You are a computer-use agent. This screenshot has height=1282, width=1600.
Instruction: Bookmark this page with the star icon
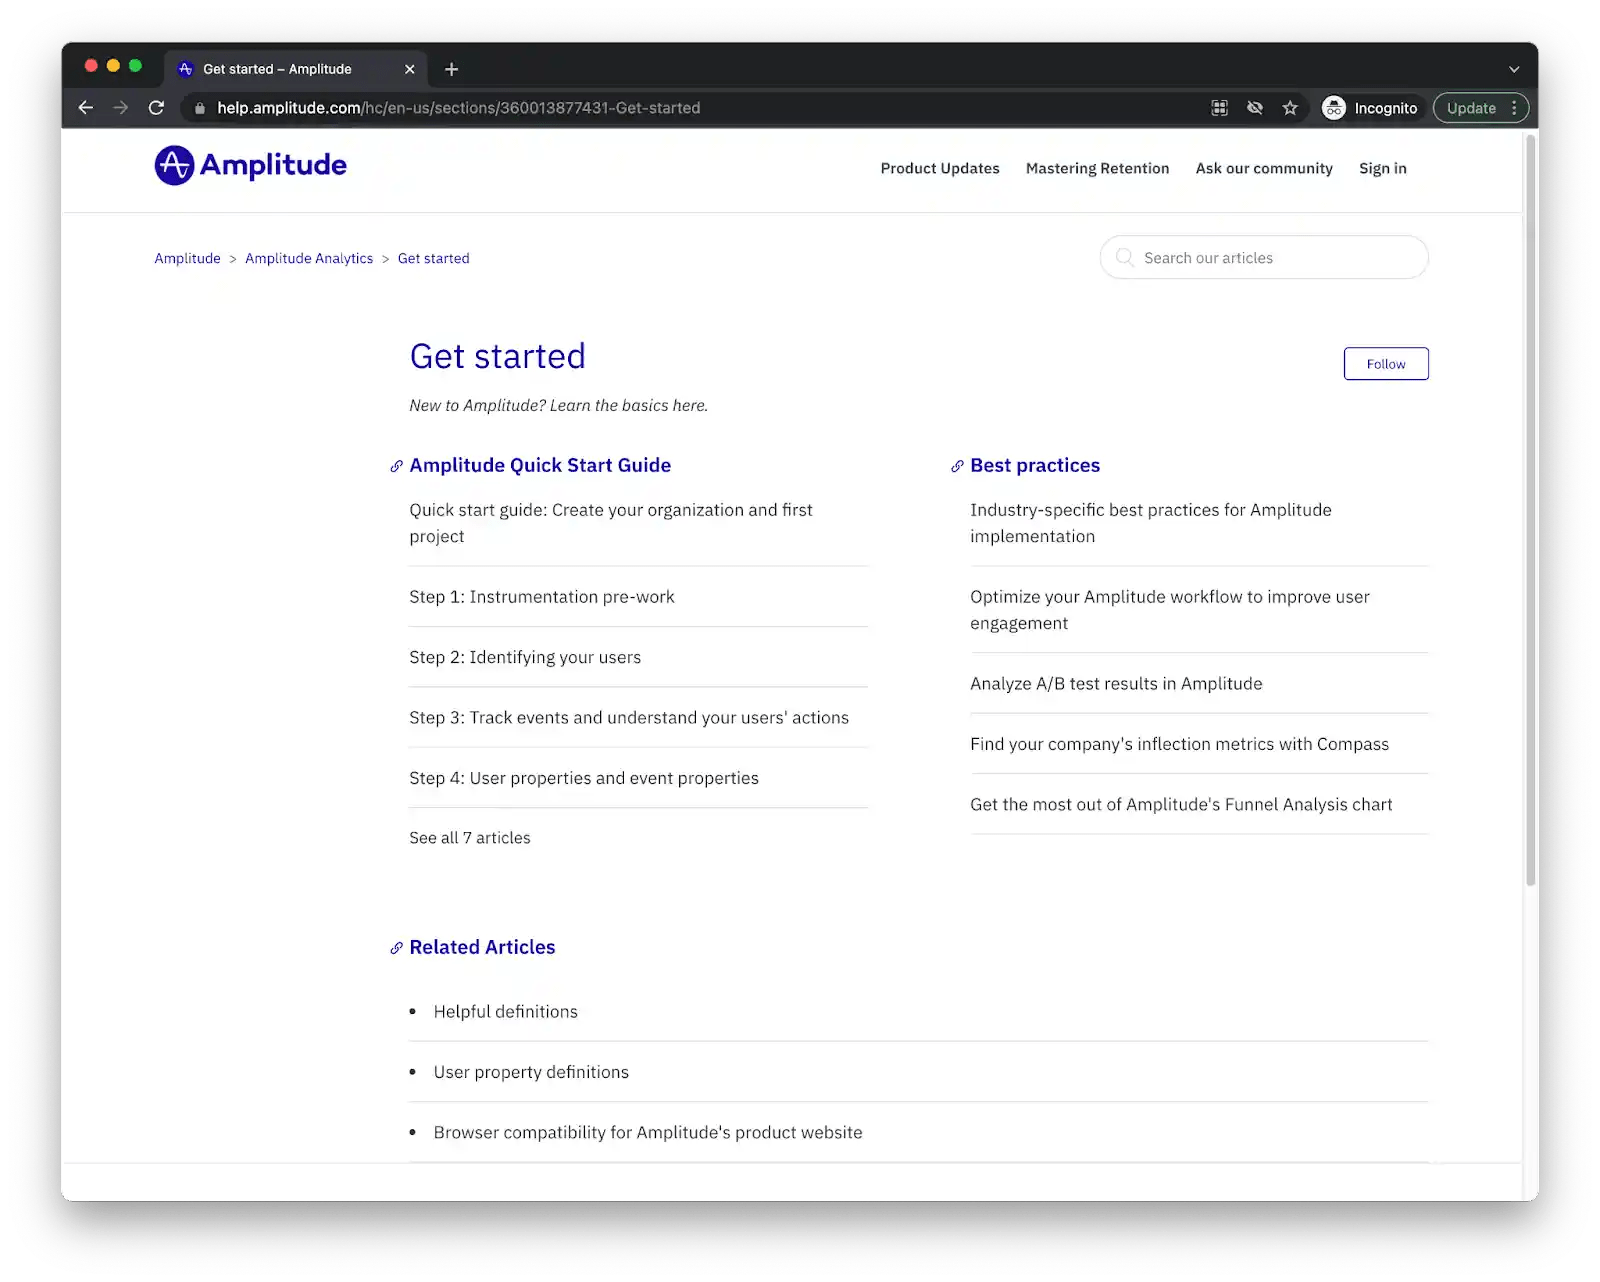(x=1290, y=108)
